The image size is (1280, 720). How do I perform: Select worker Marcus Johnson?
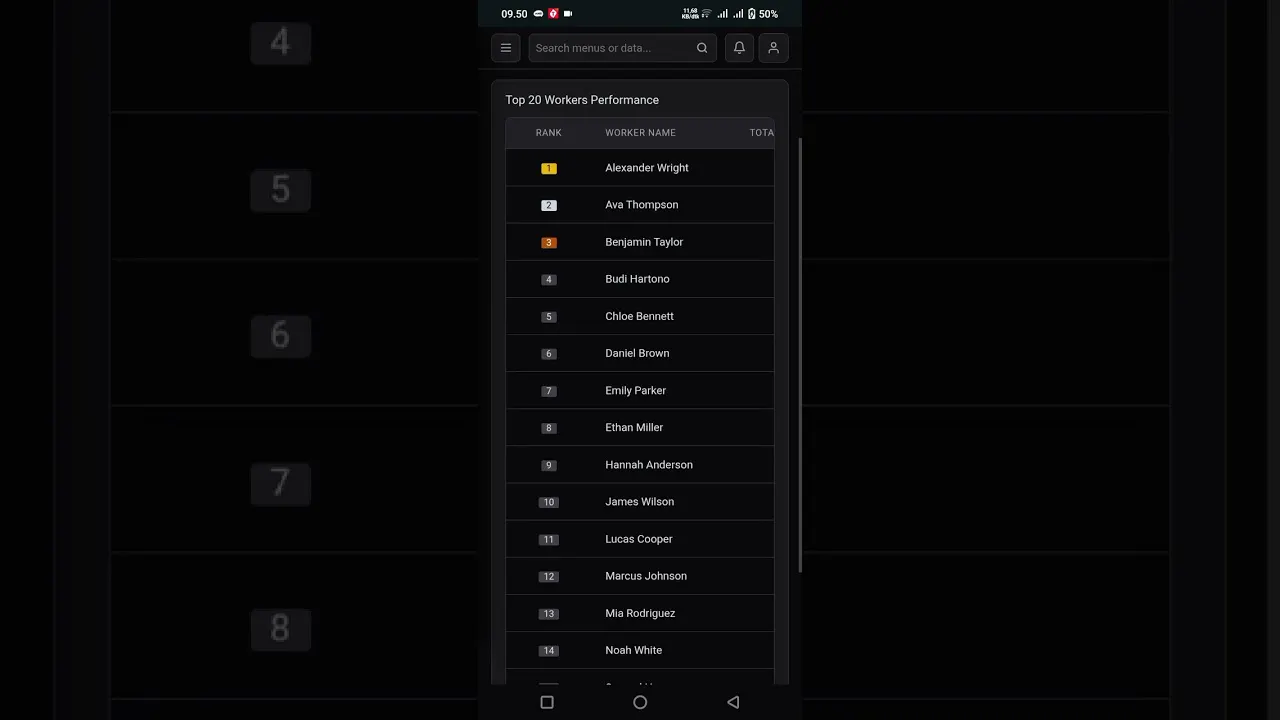(646, 576)
